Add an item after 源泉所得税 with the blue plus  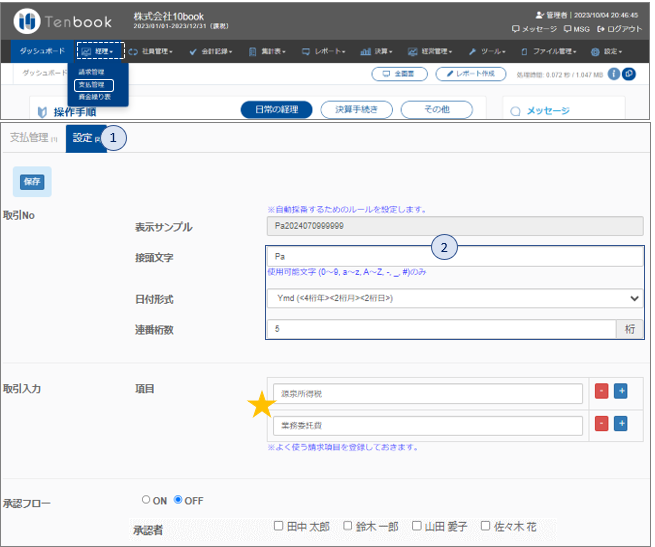tap(621, 392)
